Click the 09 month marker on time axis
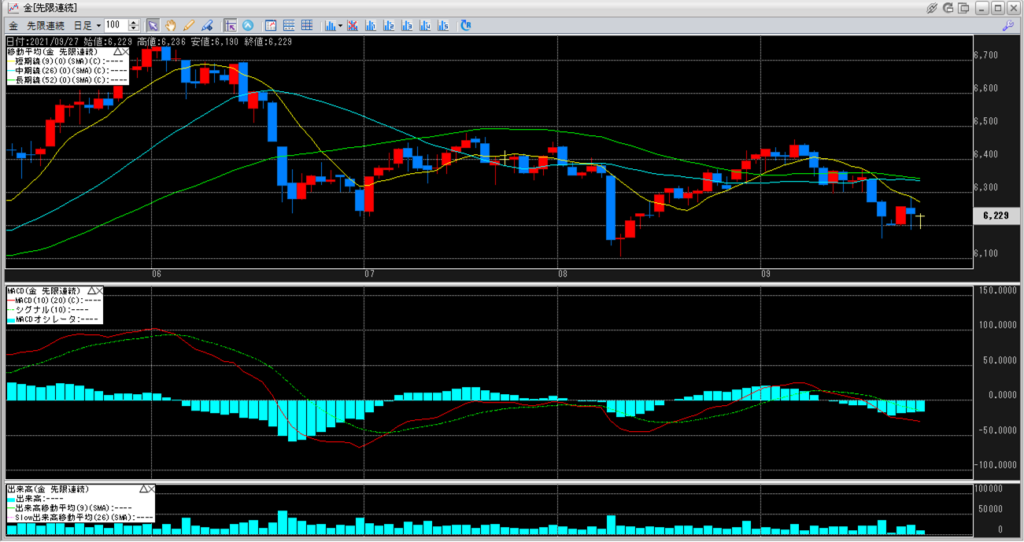 pyautogui.click(x=766, y=274)
